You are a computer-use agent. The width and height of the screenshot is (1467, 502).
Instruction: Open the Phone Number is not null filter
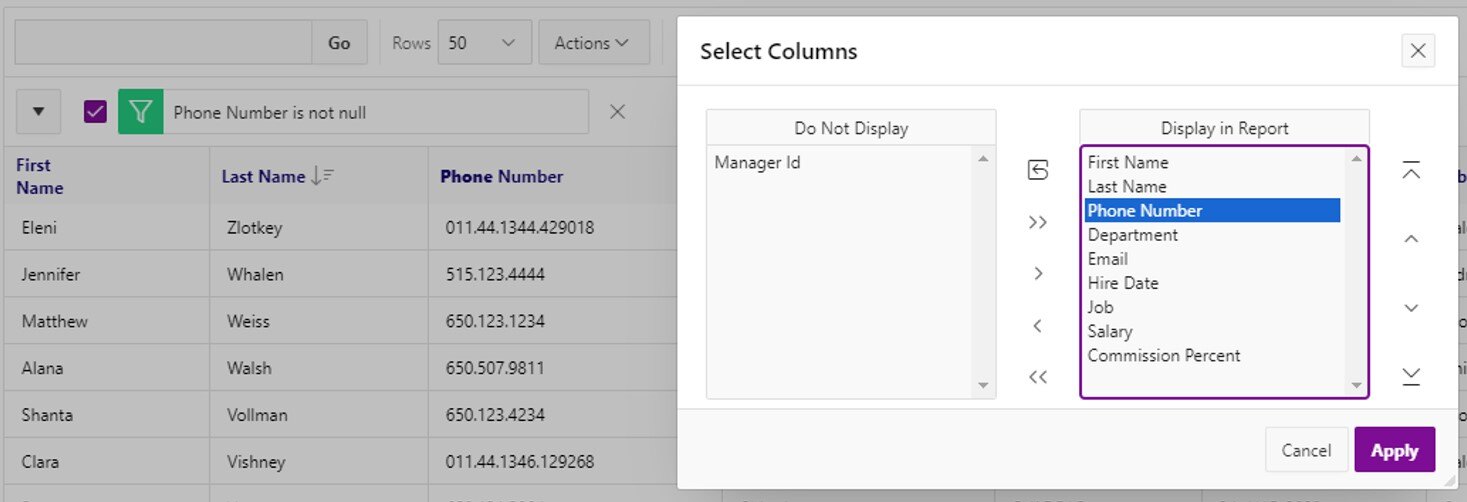[270, 113]
